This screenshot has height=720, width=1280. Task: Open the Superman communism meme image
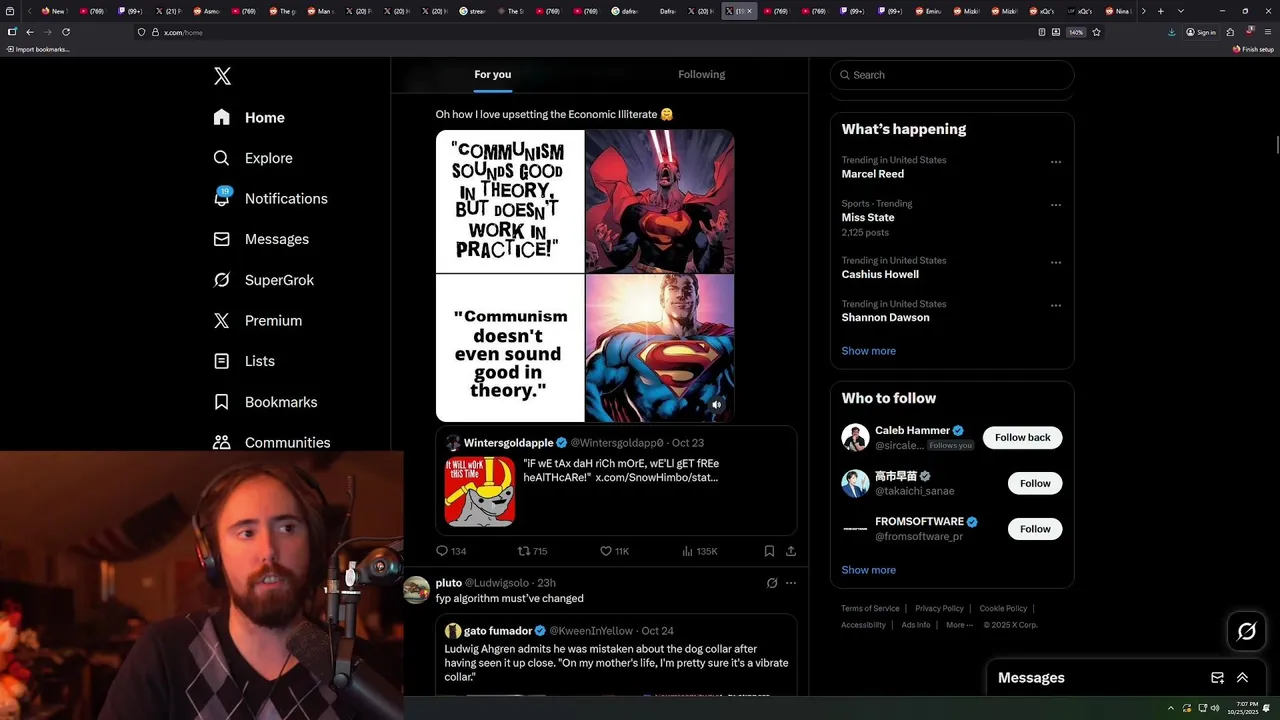pos(585,275)
